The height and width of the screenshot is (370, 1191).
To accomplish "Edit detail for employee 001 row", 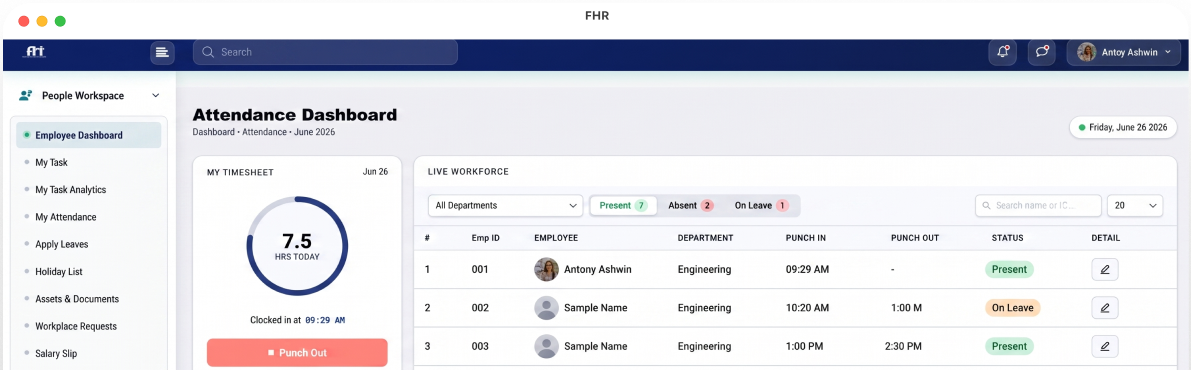I will point(1104,269).
